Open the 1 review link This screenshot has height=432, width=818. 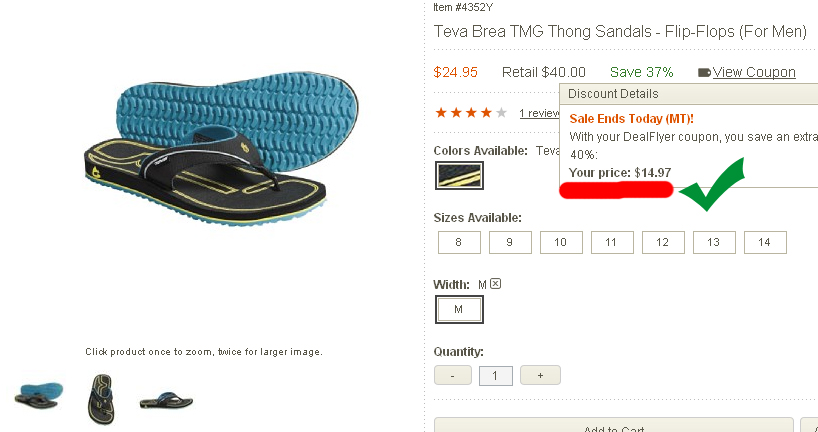(540, 113)
